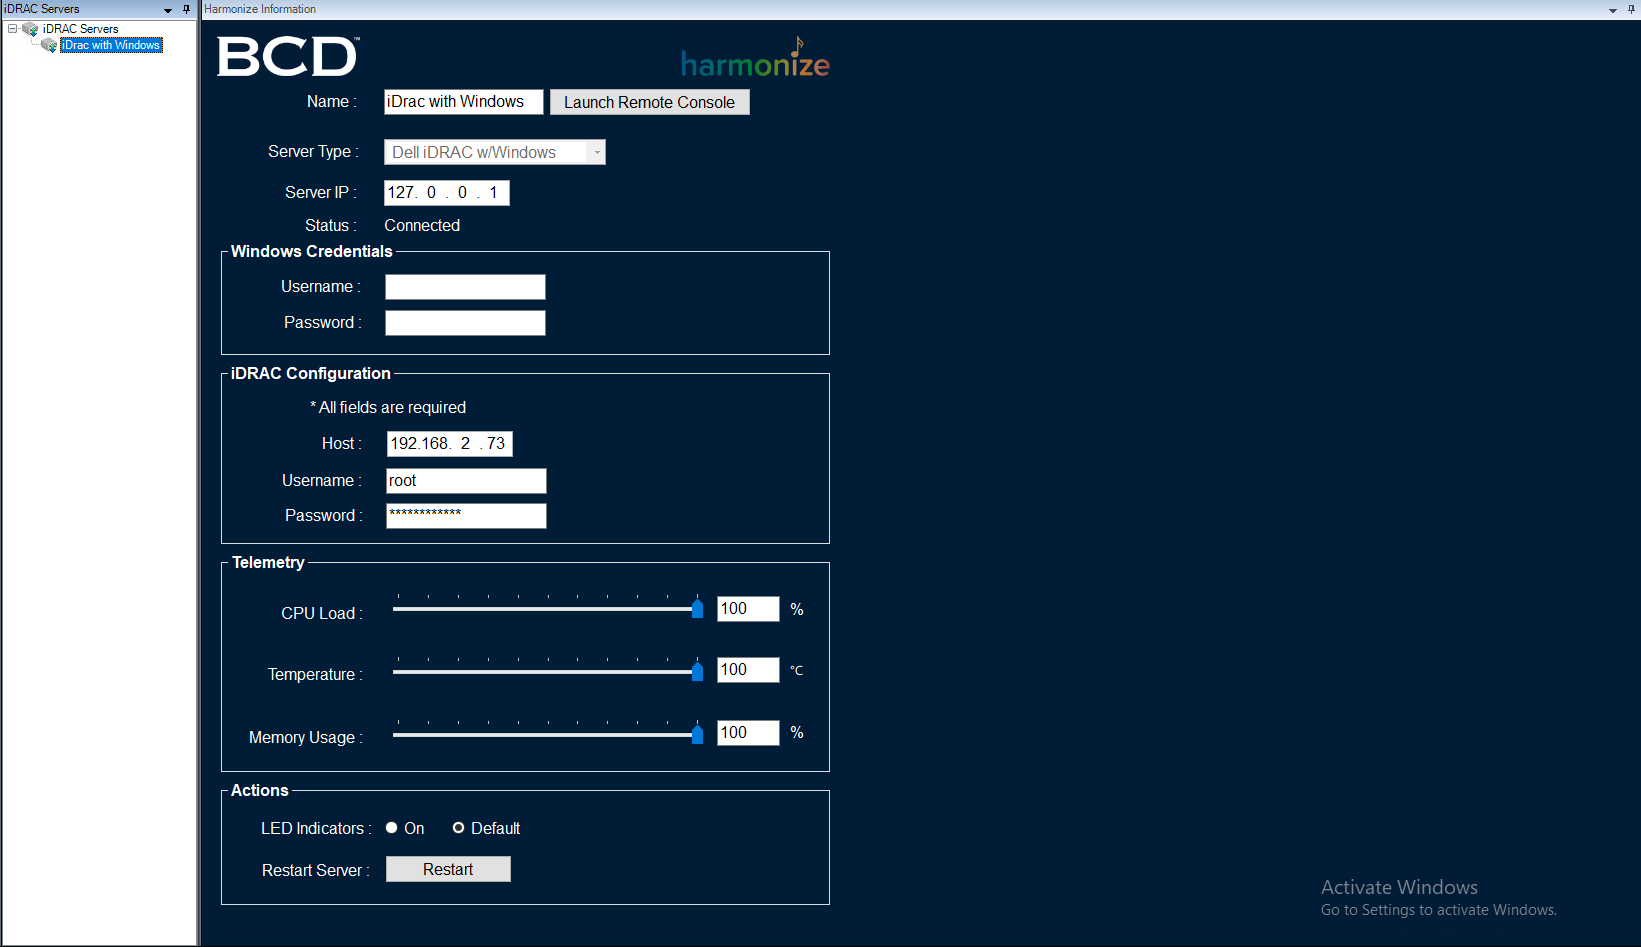The width and height of the screenshot is (1641, 947).
Task: Click the Harmonize Information panel title
Action: tap(260, 9)
